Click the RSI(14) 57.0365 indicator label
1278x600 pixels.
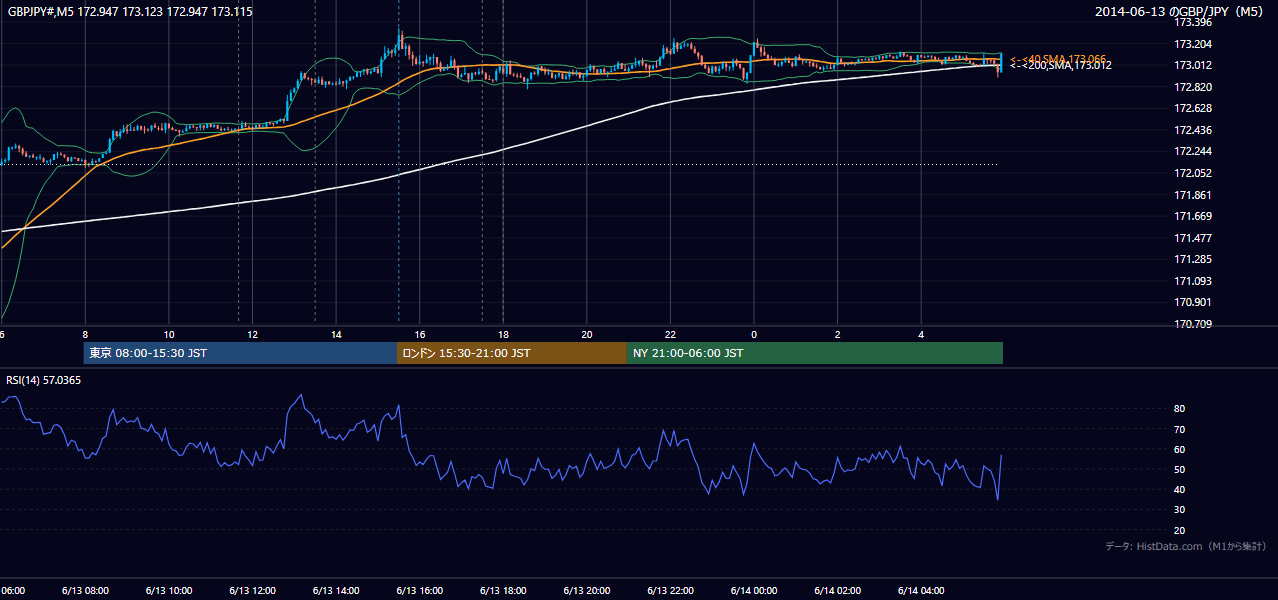point(44,380)
